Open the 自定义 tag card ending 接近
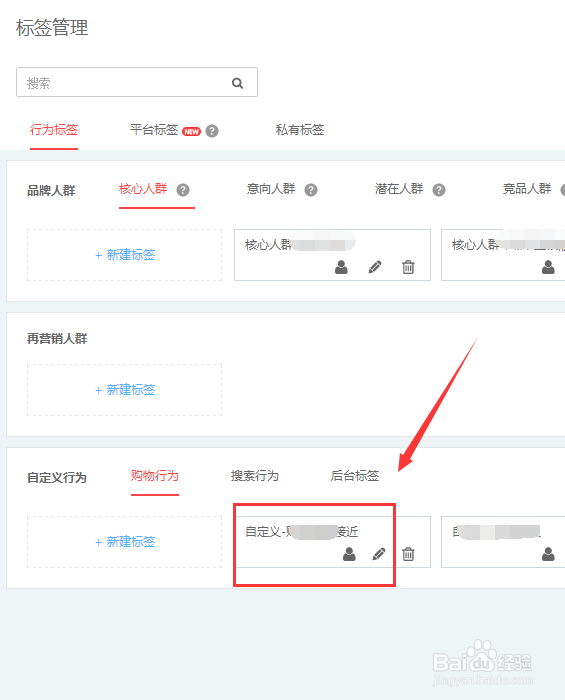 click(x=332, y=542)
